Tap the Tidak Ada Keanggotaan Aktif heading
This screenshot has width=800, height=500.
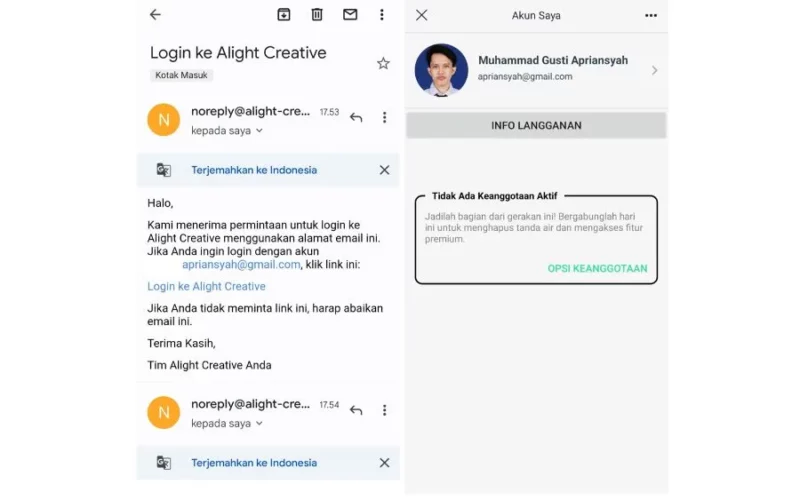pyautogui.click(x=494, y=196)
